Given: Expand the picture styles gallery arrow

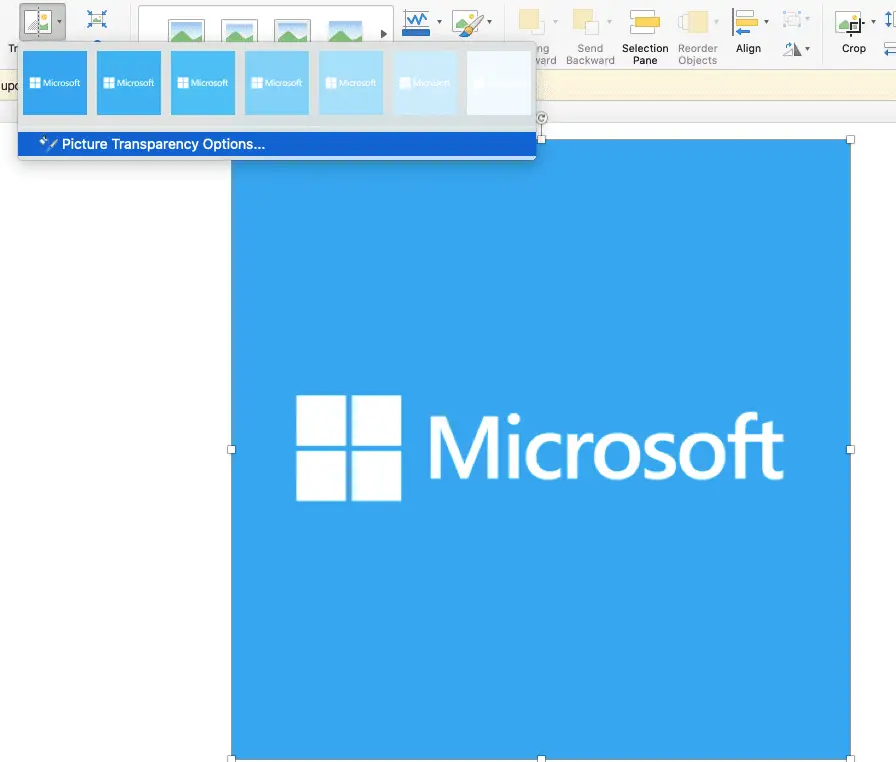Looking at the screenshot, I should pyautogui.click(x=383, y=34).
